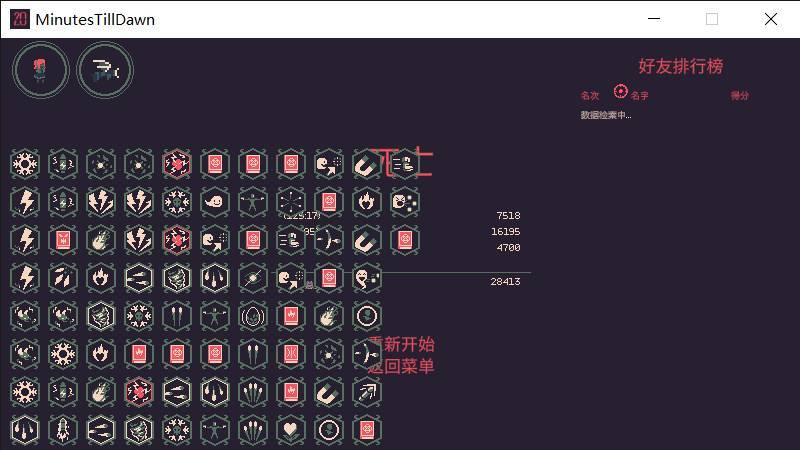Select the heart-adjacent circled skull in bottom row
The image size is (800, 450).
point(329,430)
